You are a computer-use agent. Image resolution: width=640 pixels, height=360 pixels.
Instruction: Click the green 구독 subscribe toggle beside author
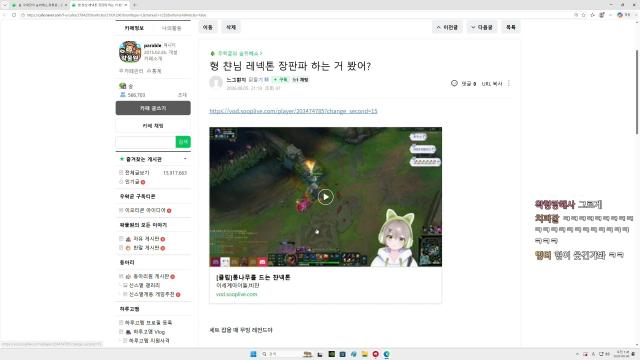pyautogui.click(x=280, y=80)
